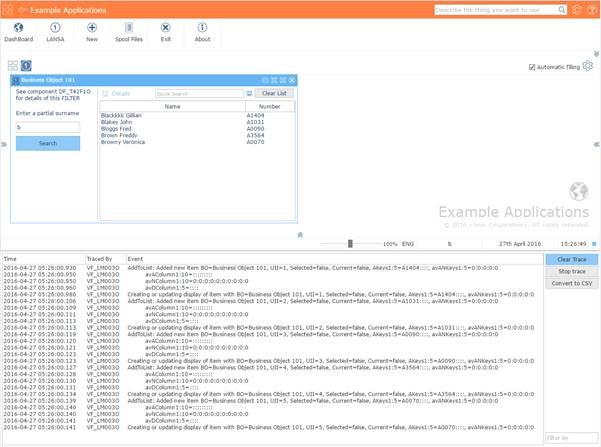This screenshot has width=601, height=447.
Task: Select the Browny Veronica row
Action: [x=197, y=142]
